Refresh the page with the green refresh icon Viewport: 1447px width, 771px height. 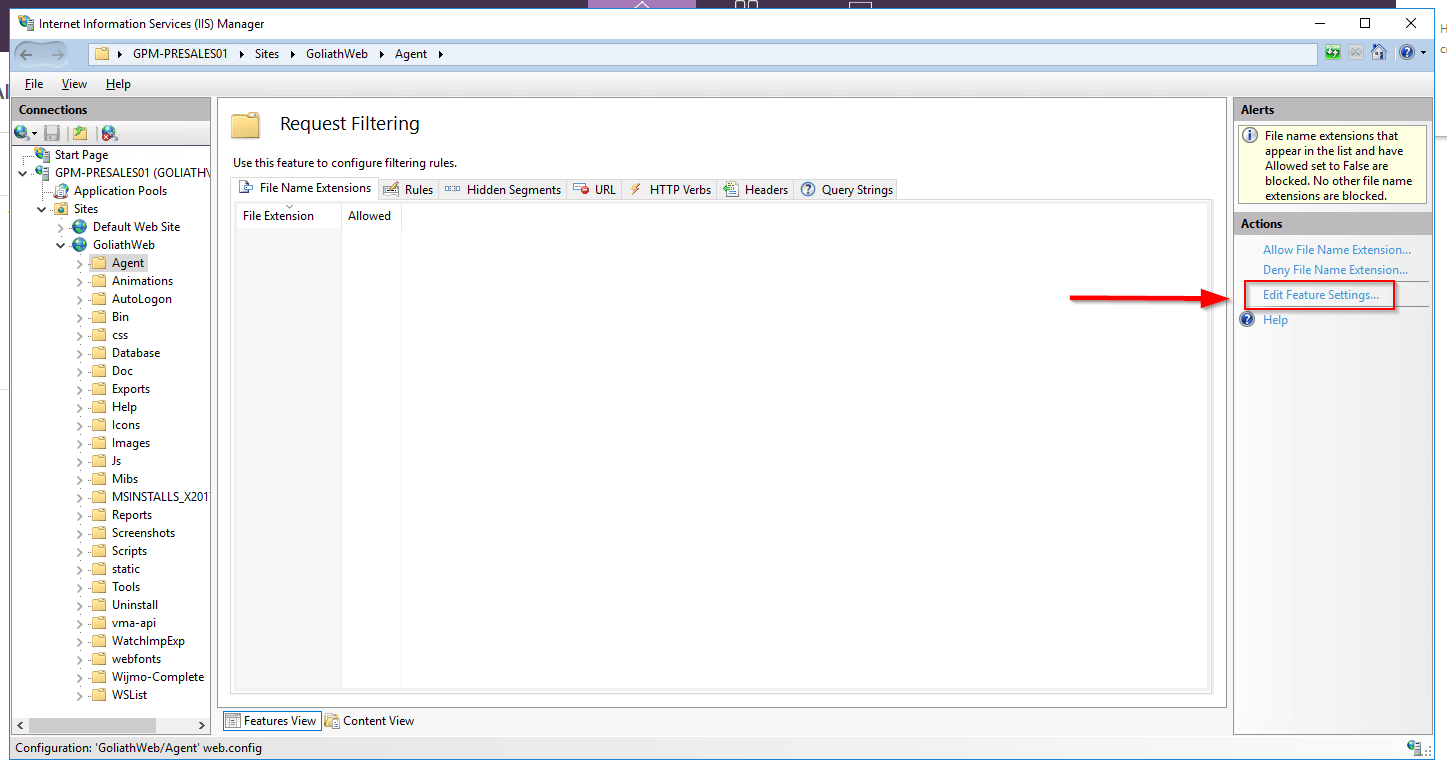pos(1332,52)
